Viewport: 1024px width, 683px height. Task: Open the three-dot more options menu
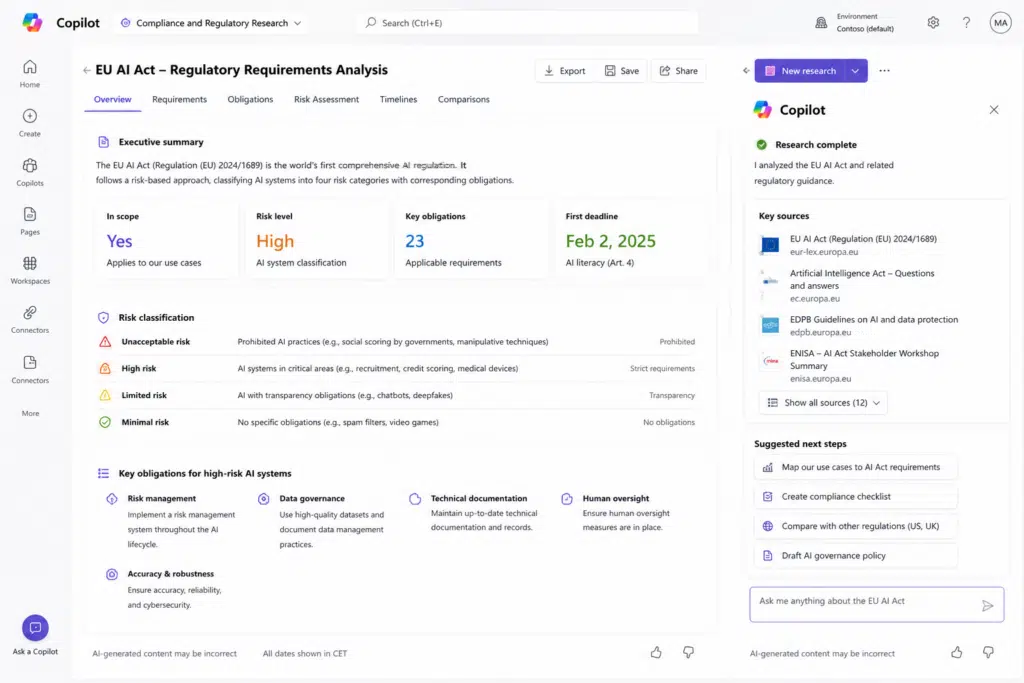(884, 71)
